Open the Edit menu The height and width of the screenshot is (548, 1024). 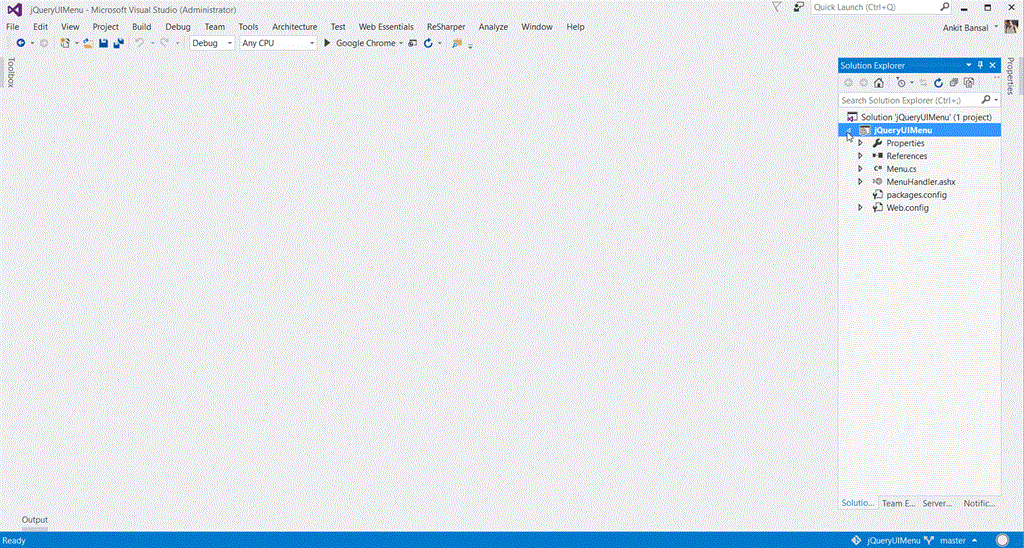click(x=40, y=27)
